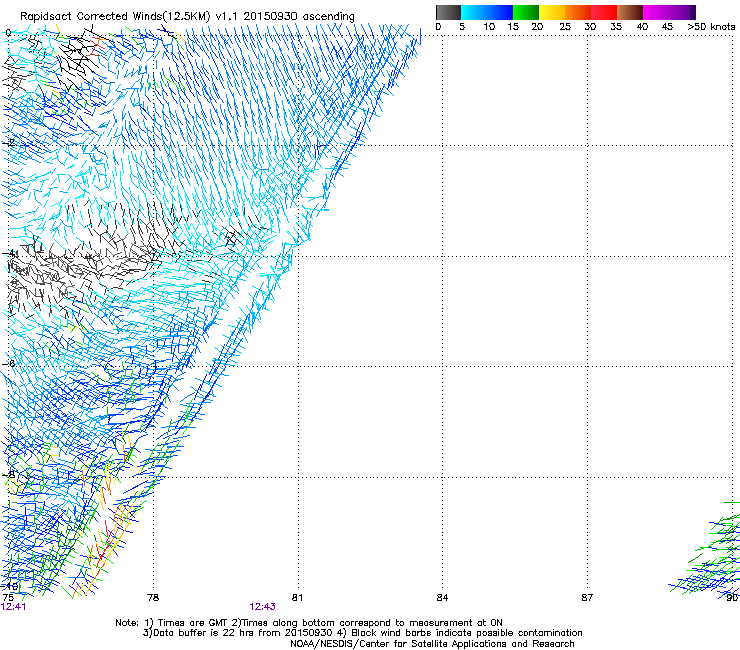Click the 'Times are GMT' note line
Image resolution: width=740 pixels, height=650 pixels.
[309, 623]
